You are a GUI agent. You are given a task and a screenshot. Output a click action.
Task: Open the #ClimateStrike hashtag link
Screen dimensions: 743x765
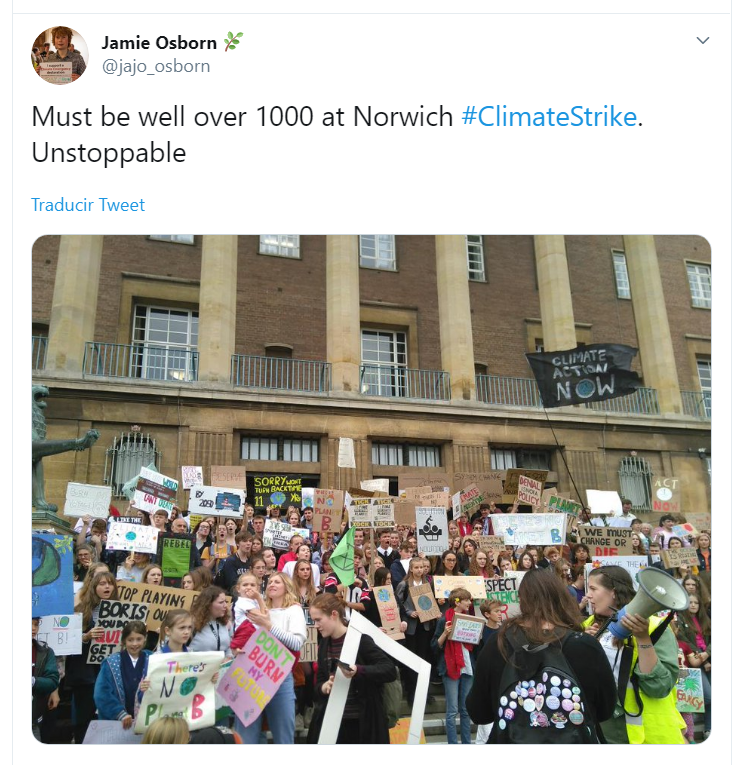click(549, 117)
